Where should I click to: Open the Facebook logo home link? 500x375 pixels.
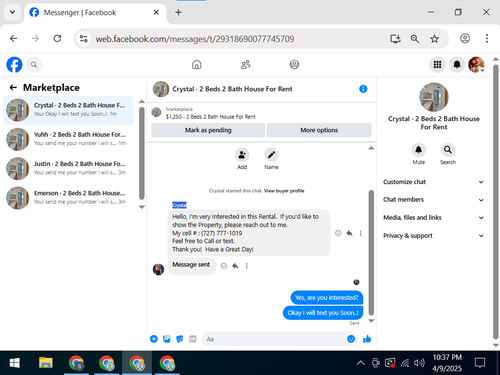(x=14, y=64)
